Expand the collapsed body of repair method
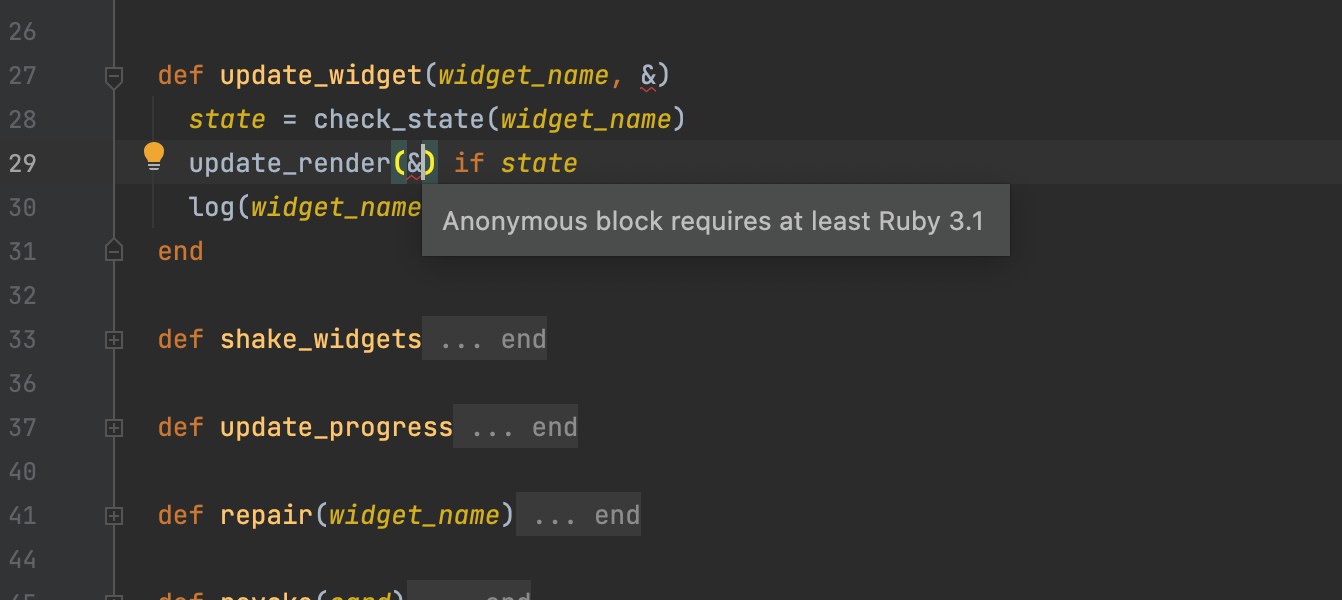 click(578, 514)
